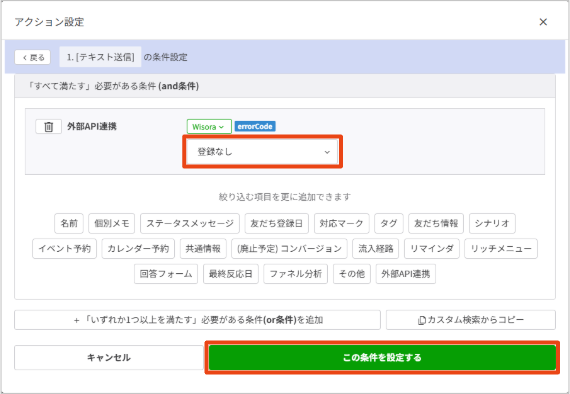The height and width of the screenshot is (394, 570).
Task: Add the 個別メモ filter
Action: coord(112,223)
